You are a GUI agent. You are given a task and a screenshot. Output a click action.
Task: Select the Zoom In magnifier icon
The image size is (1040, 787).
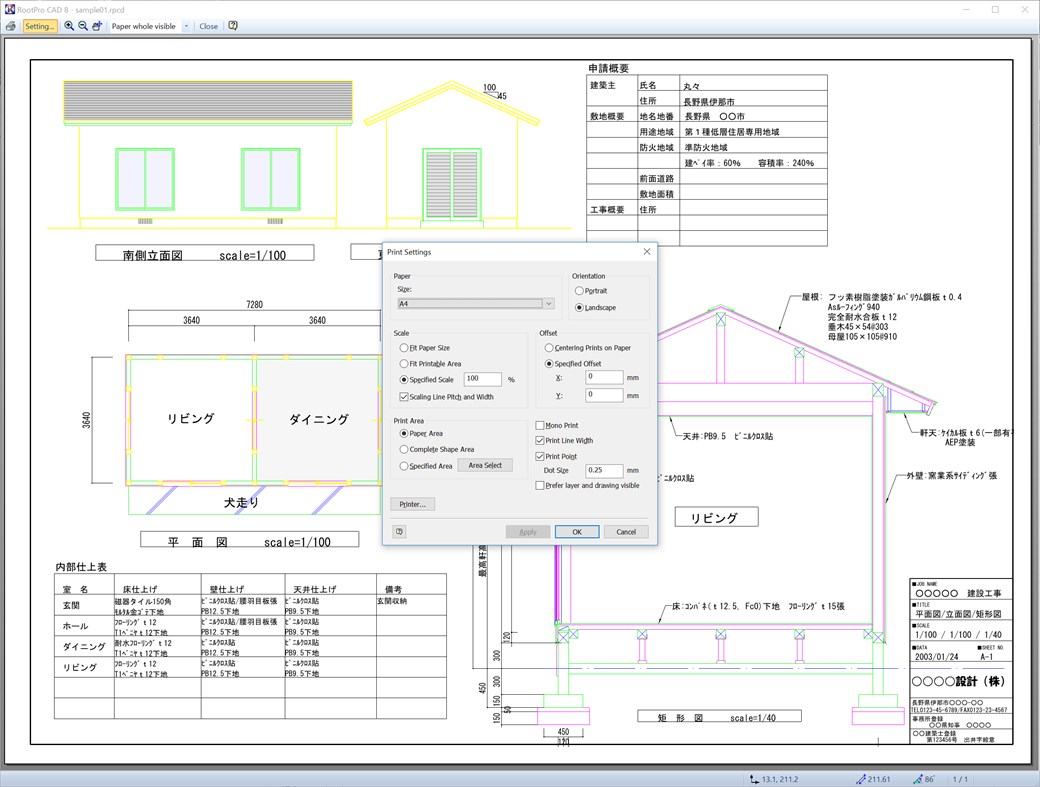pos(69,26)
